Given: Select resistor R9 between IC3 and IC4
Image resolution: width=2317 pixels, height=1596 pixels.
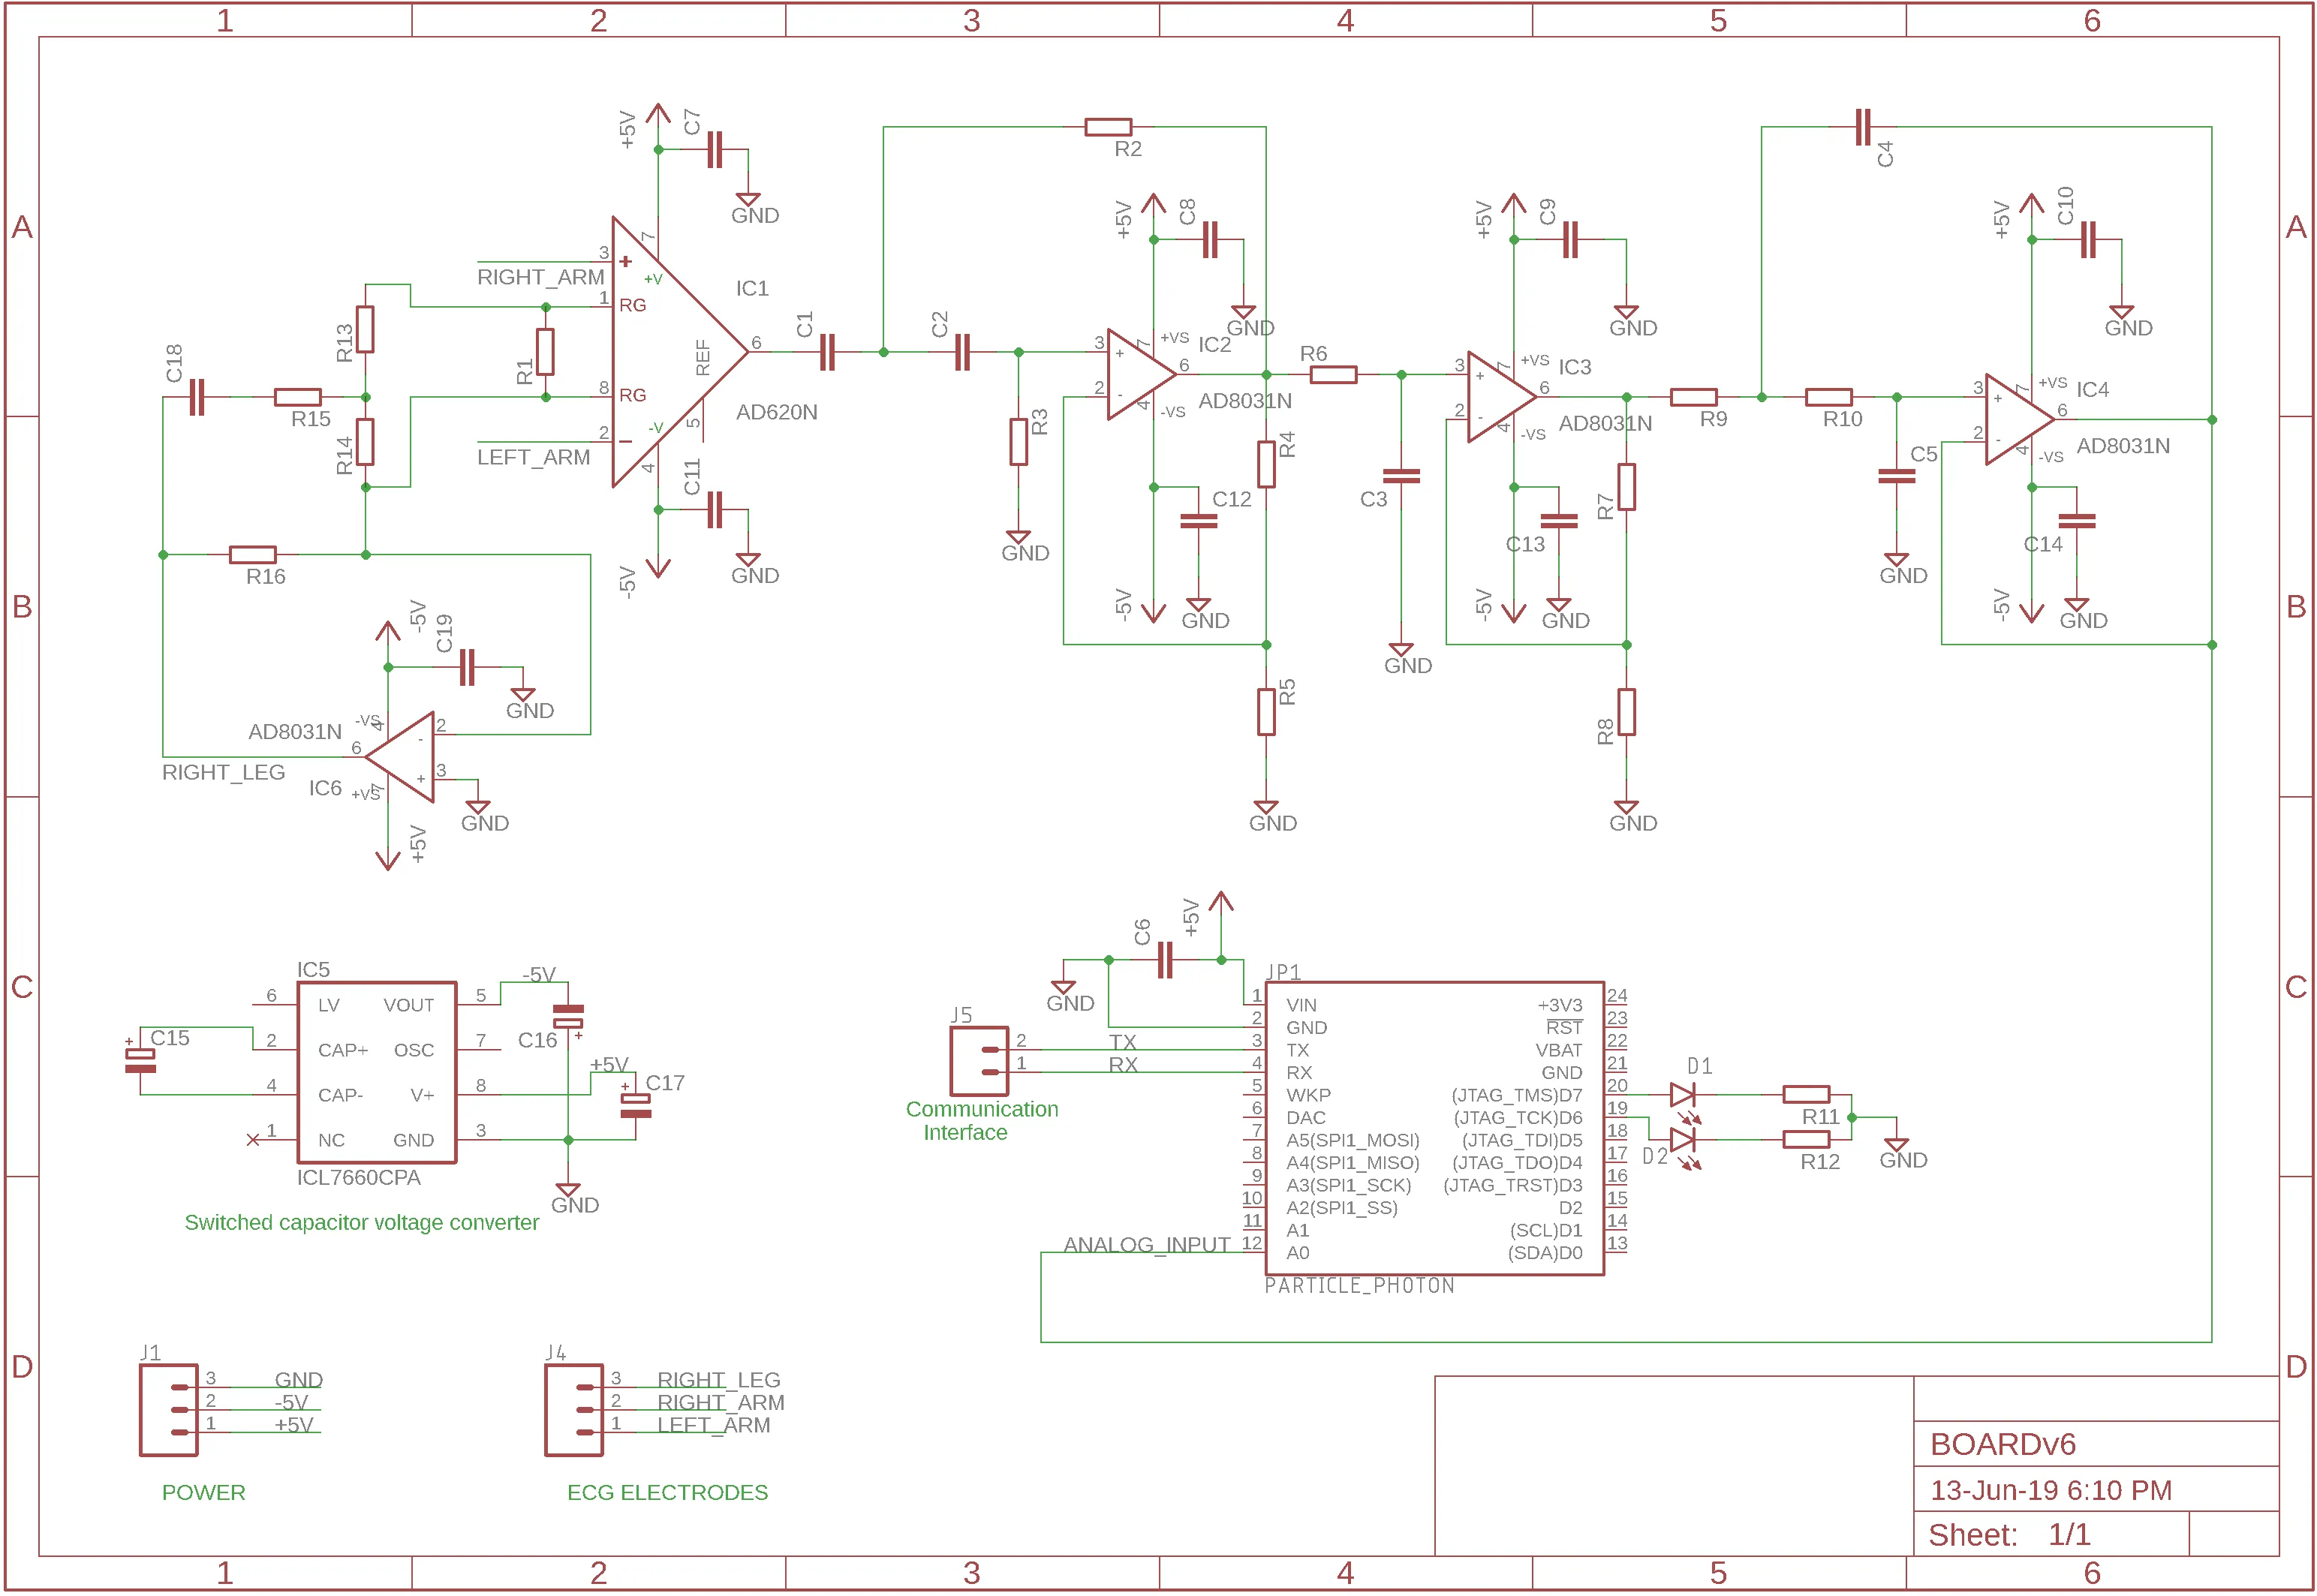Looking at the screenshot, I should pos(1693,397).
